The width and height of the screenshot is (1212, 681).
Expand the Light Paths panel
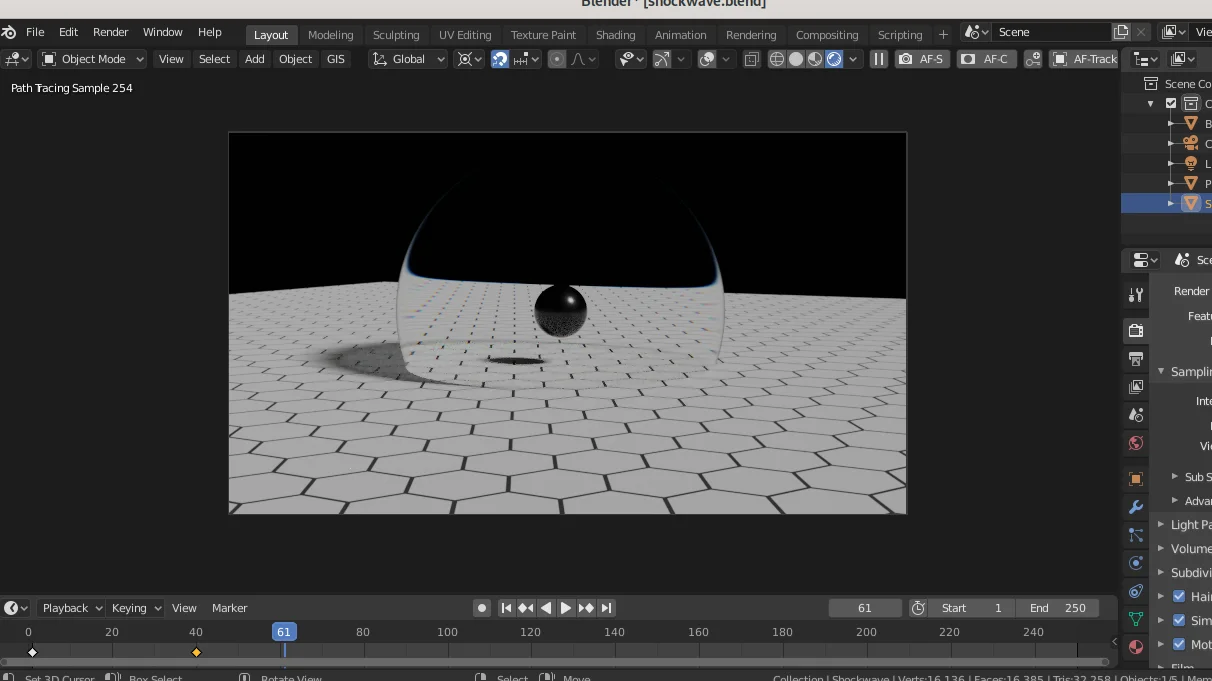(x=1185, y=524)
